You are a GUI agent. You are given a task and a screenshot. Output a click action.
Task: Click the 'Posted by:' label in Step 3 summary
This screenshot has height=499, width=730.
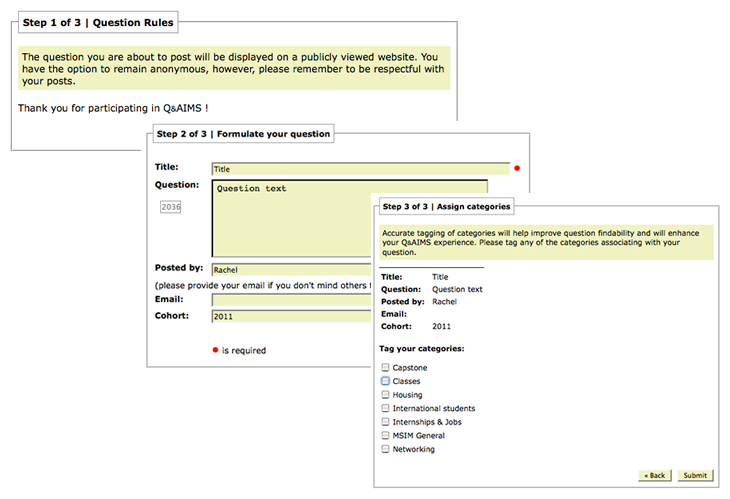pos(403,302)
